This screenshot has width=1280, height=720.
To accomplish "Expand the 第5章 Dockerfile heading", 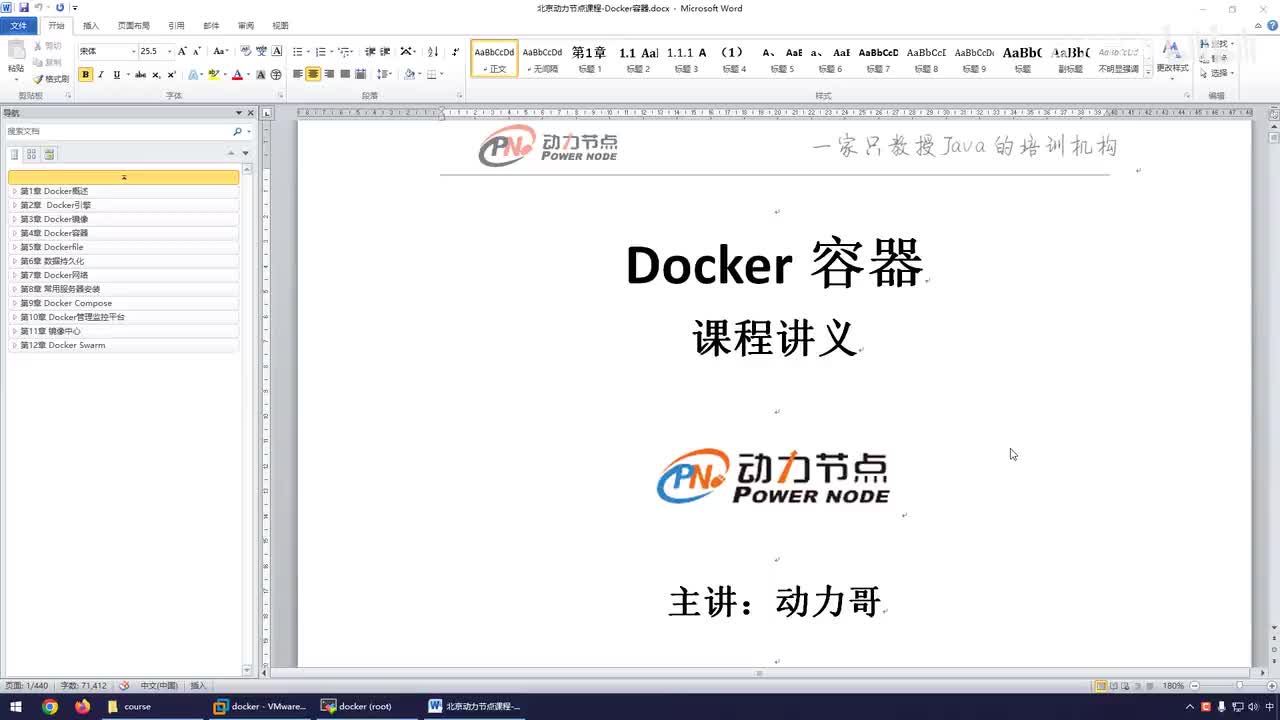I will [14, 247].
